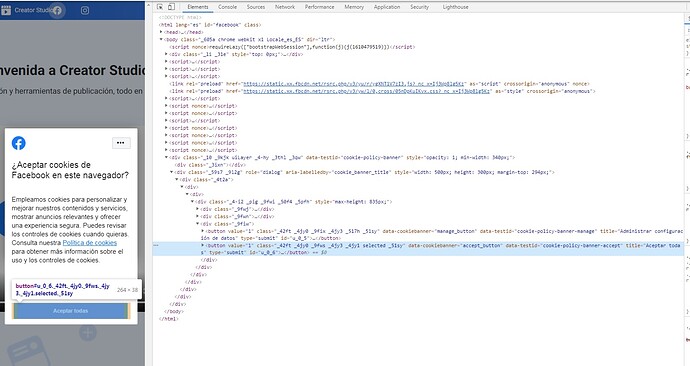Open the Política de cookies link
Image resolution: width=690 pixels, height=366 pixels.
point(90,243)
